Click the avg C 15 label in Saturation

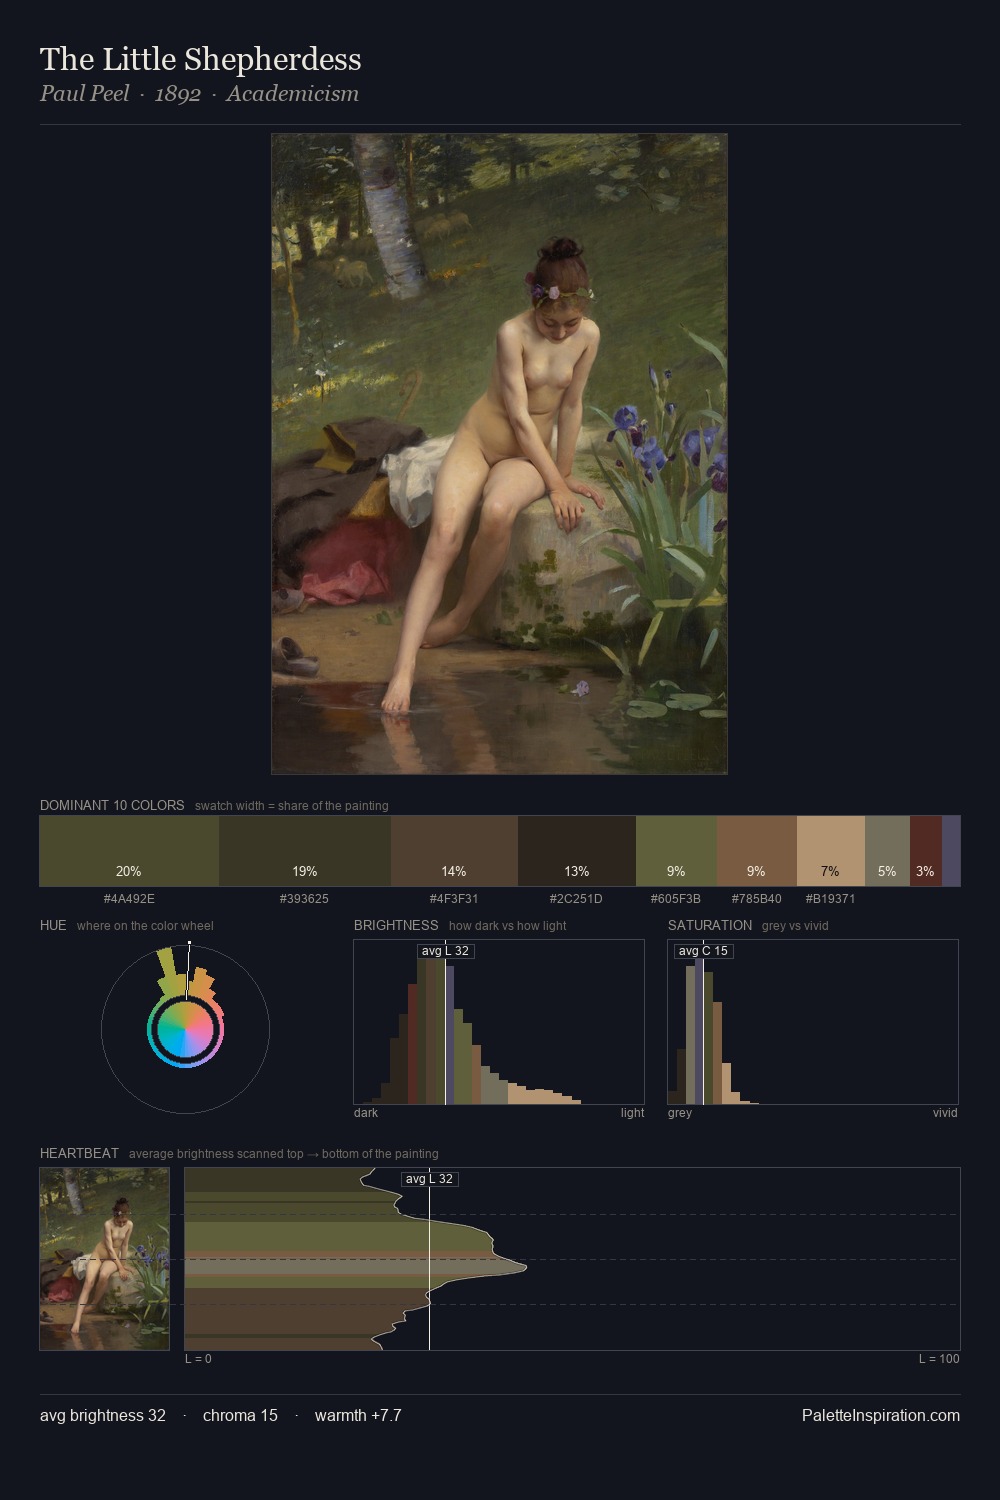704,951
